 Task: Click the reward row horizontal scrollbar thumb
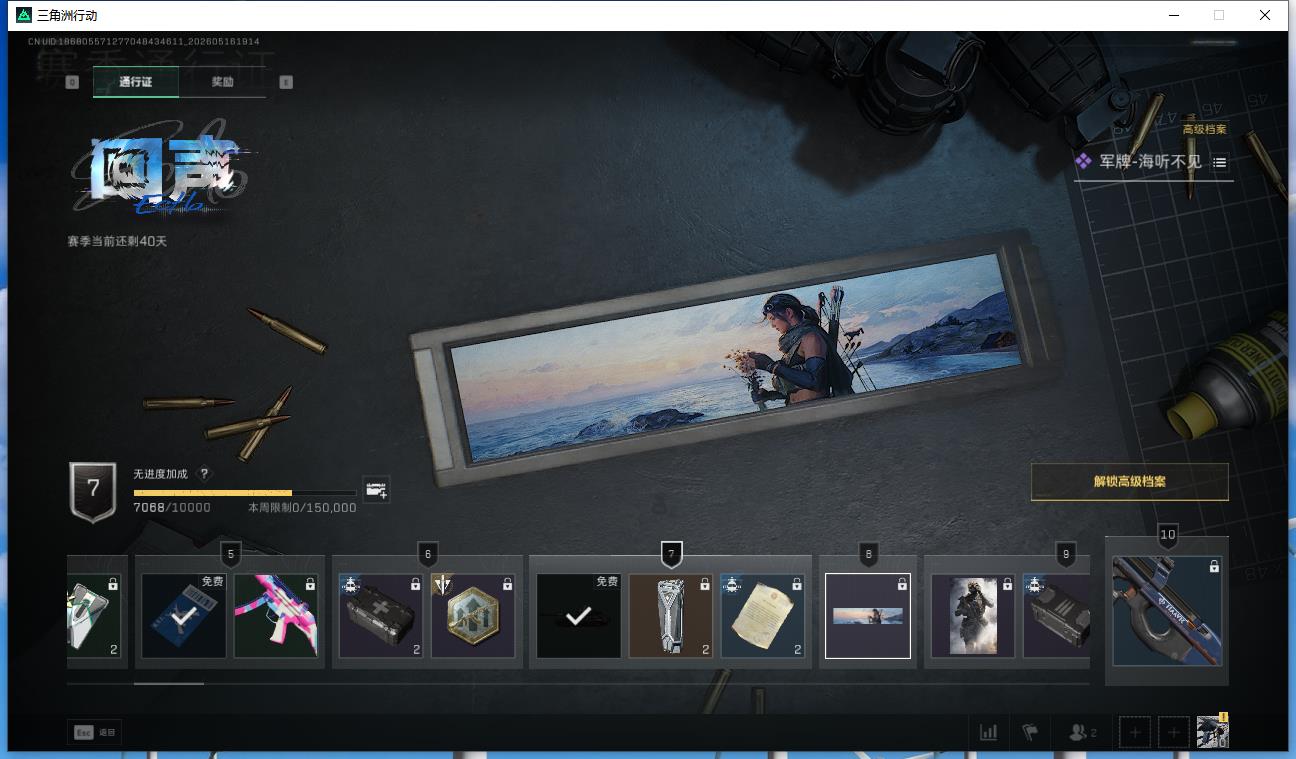point(169,684)
